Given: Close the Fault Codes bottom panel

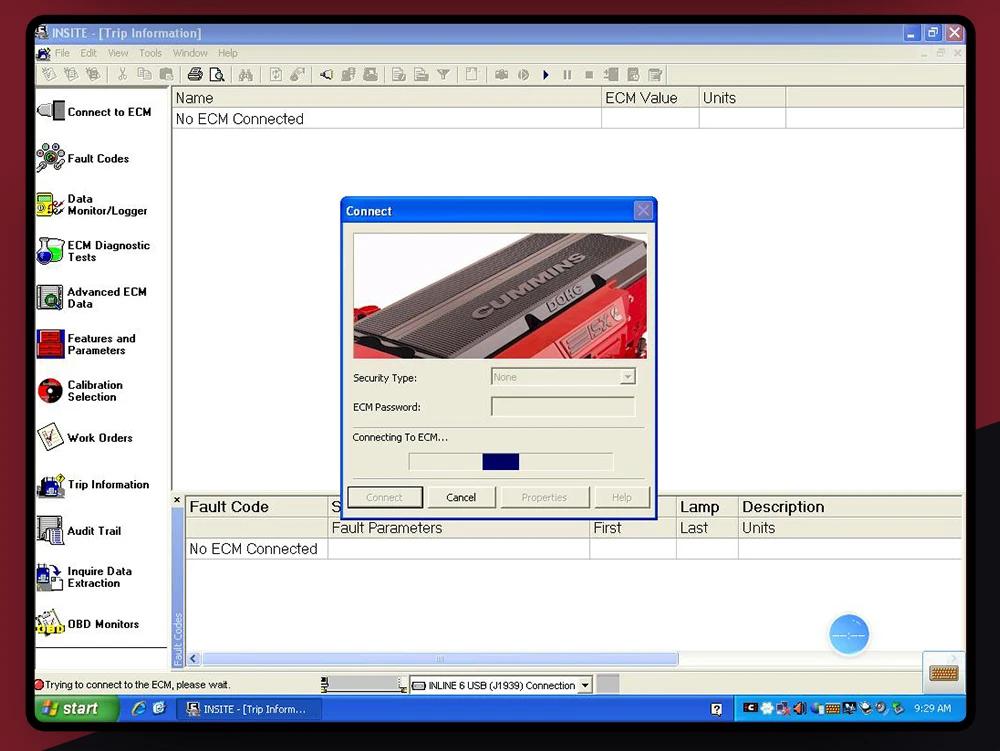Looking at the screenshot, I should pos(177,500).
